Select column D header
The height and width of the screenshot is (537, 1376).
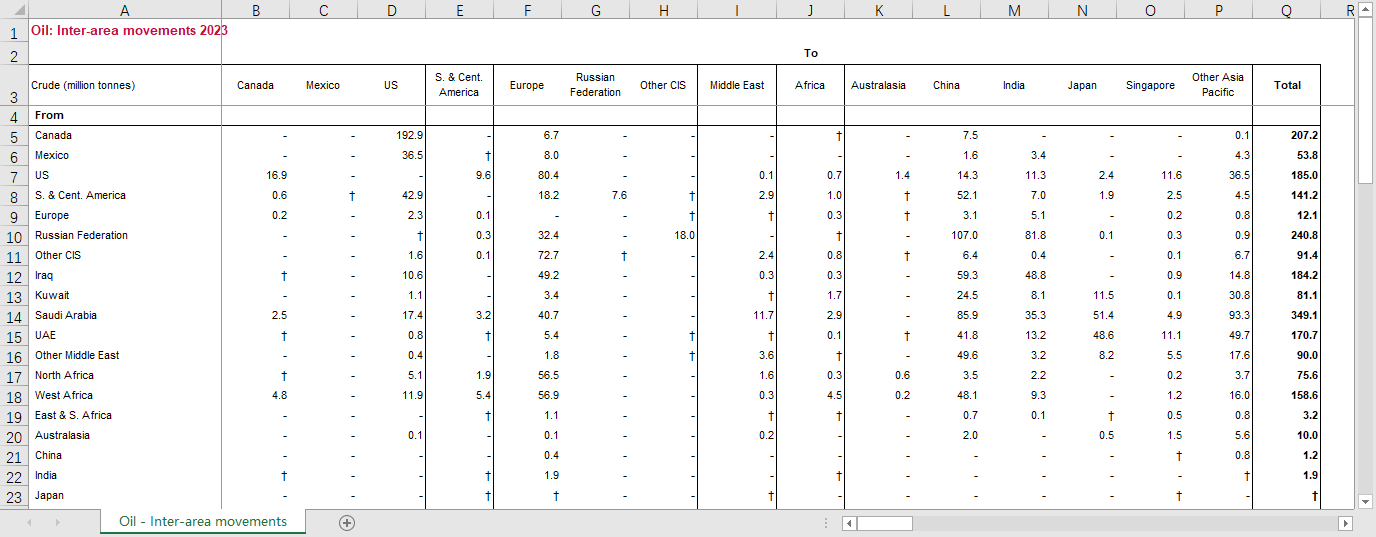point(391,10)
